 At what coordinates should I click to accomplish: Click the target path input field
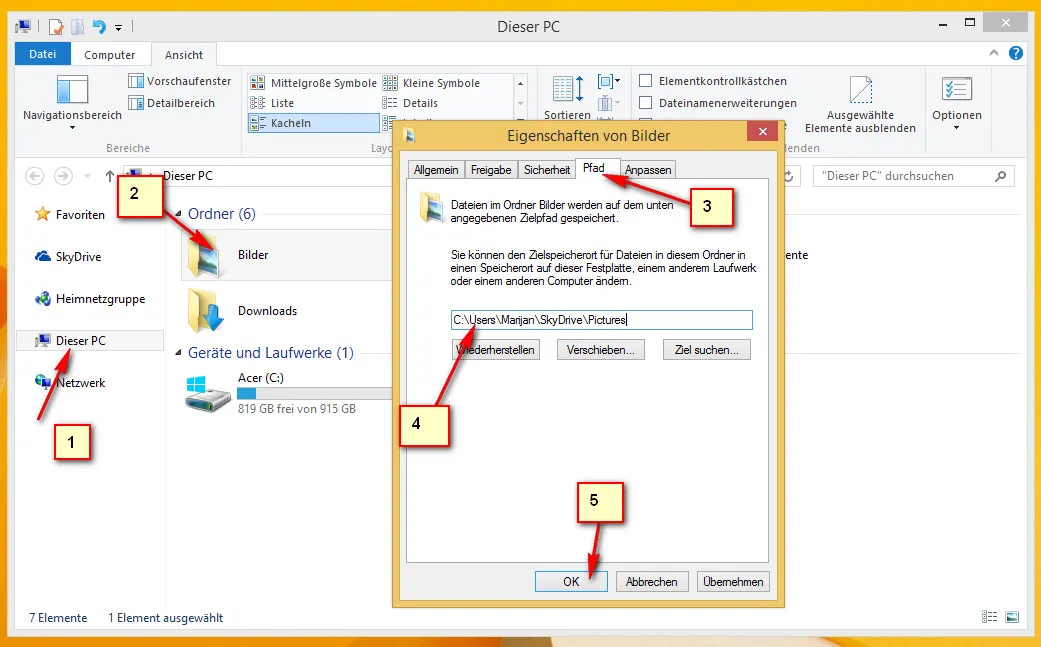[601, 320]
